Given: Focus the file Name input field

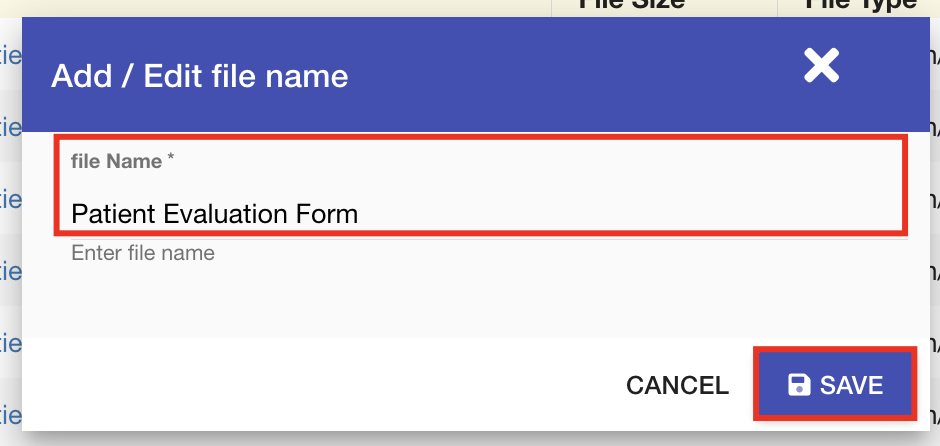Looking at the screenshot, I should click(x=480, y=212).
